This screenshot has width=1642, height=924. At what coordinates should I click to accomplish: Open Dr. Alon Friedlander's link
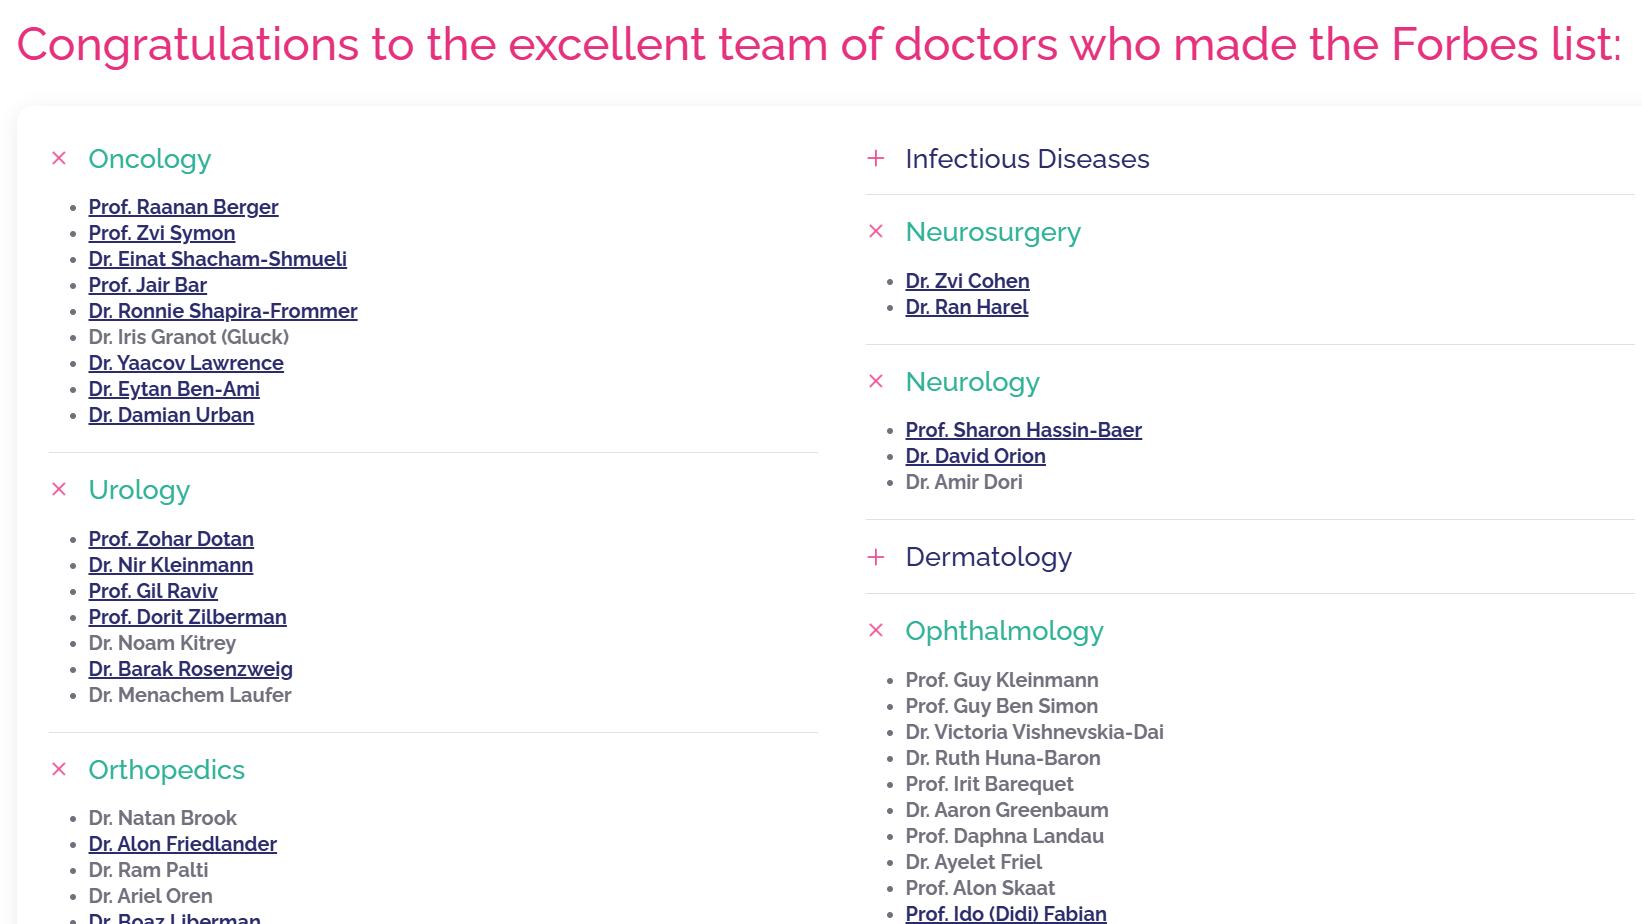tap(182, 844)
